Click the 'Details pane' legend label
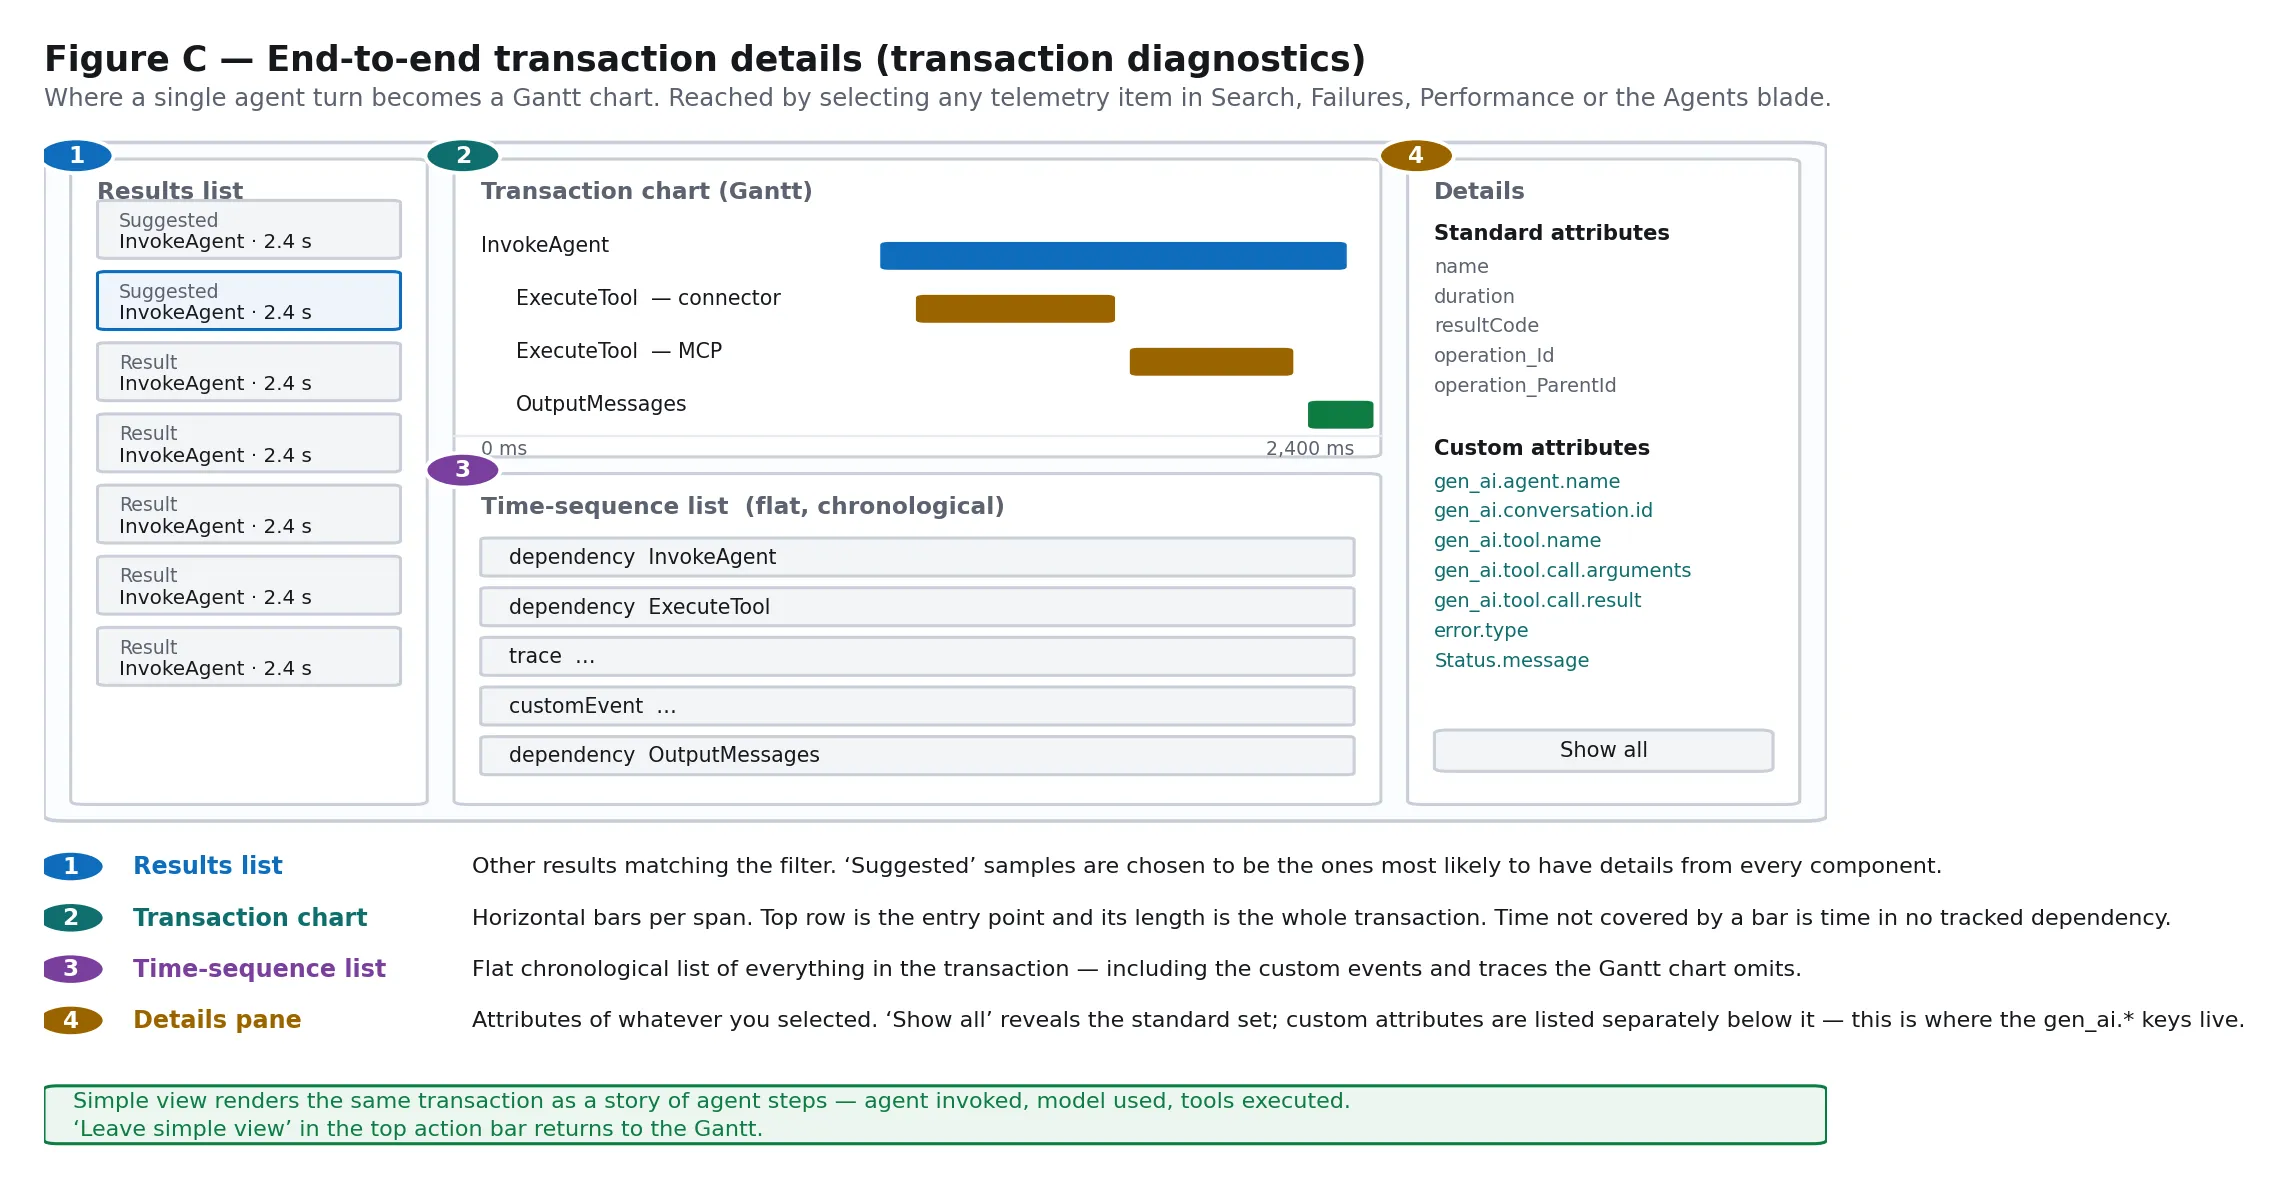Screen dimensions: 2289x1196 (217, 1020)
